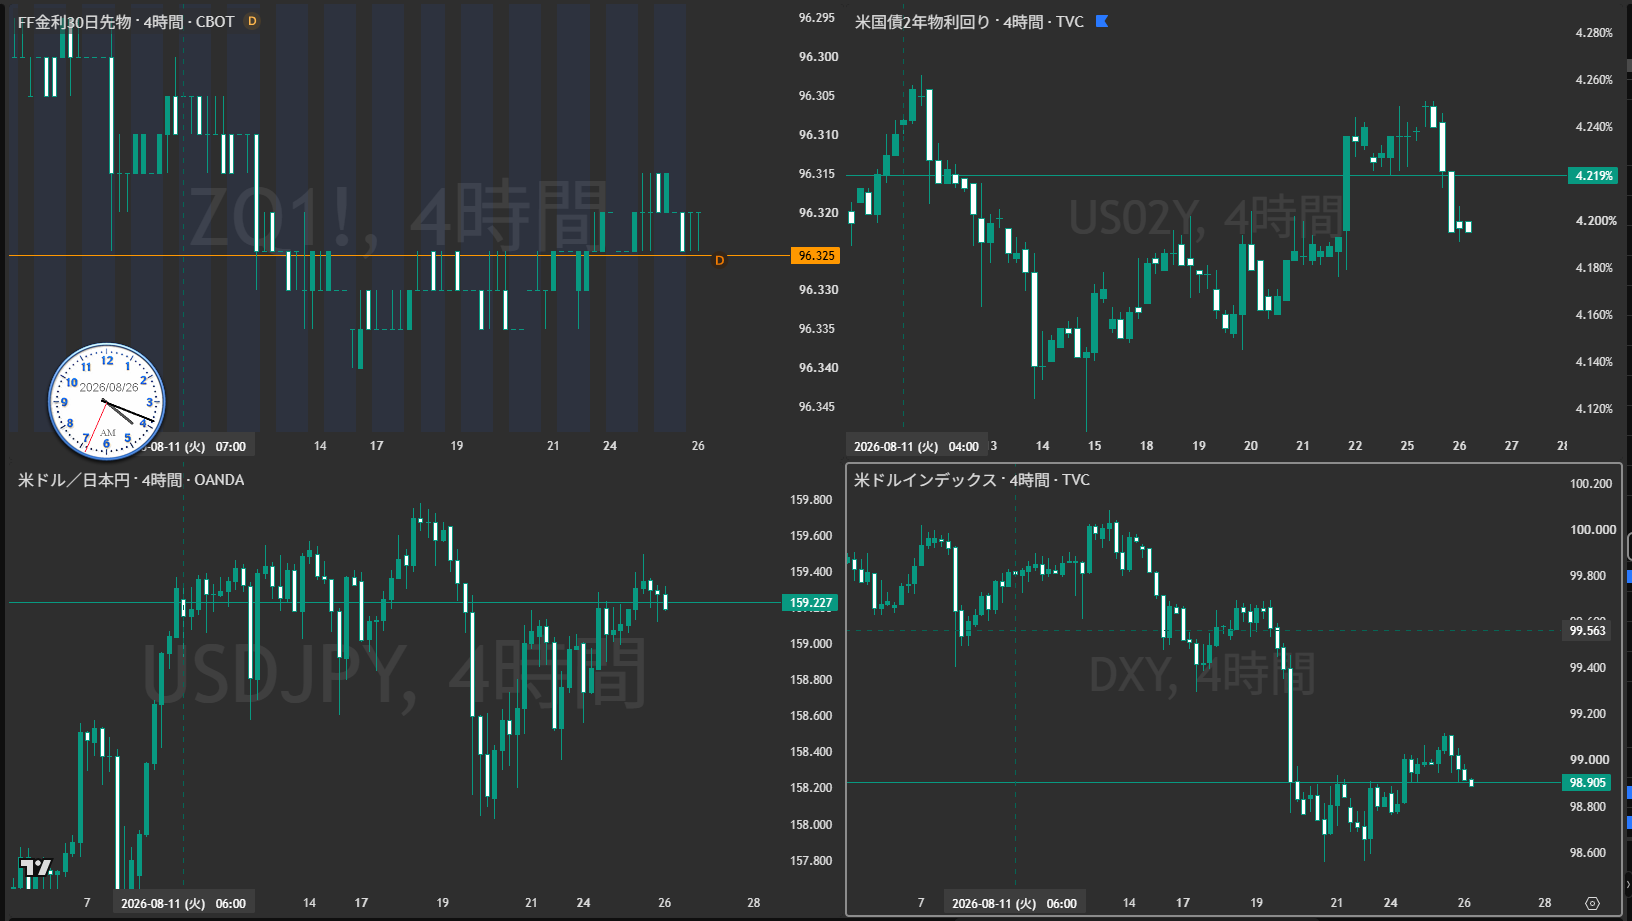
Task: Click the 2026-08-11 06:00 date label on USD/JPY axis
Action: tap(183, 903)
